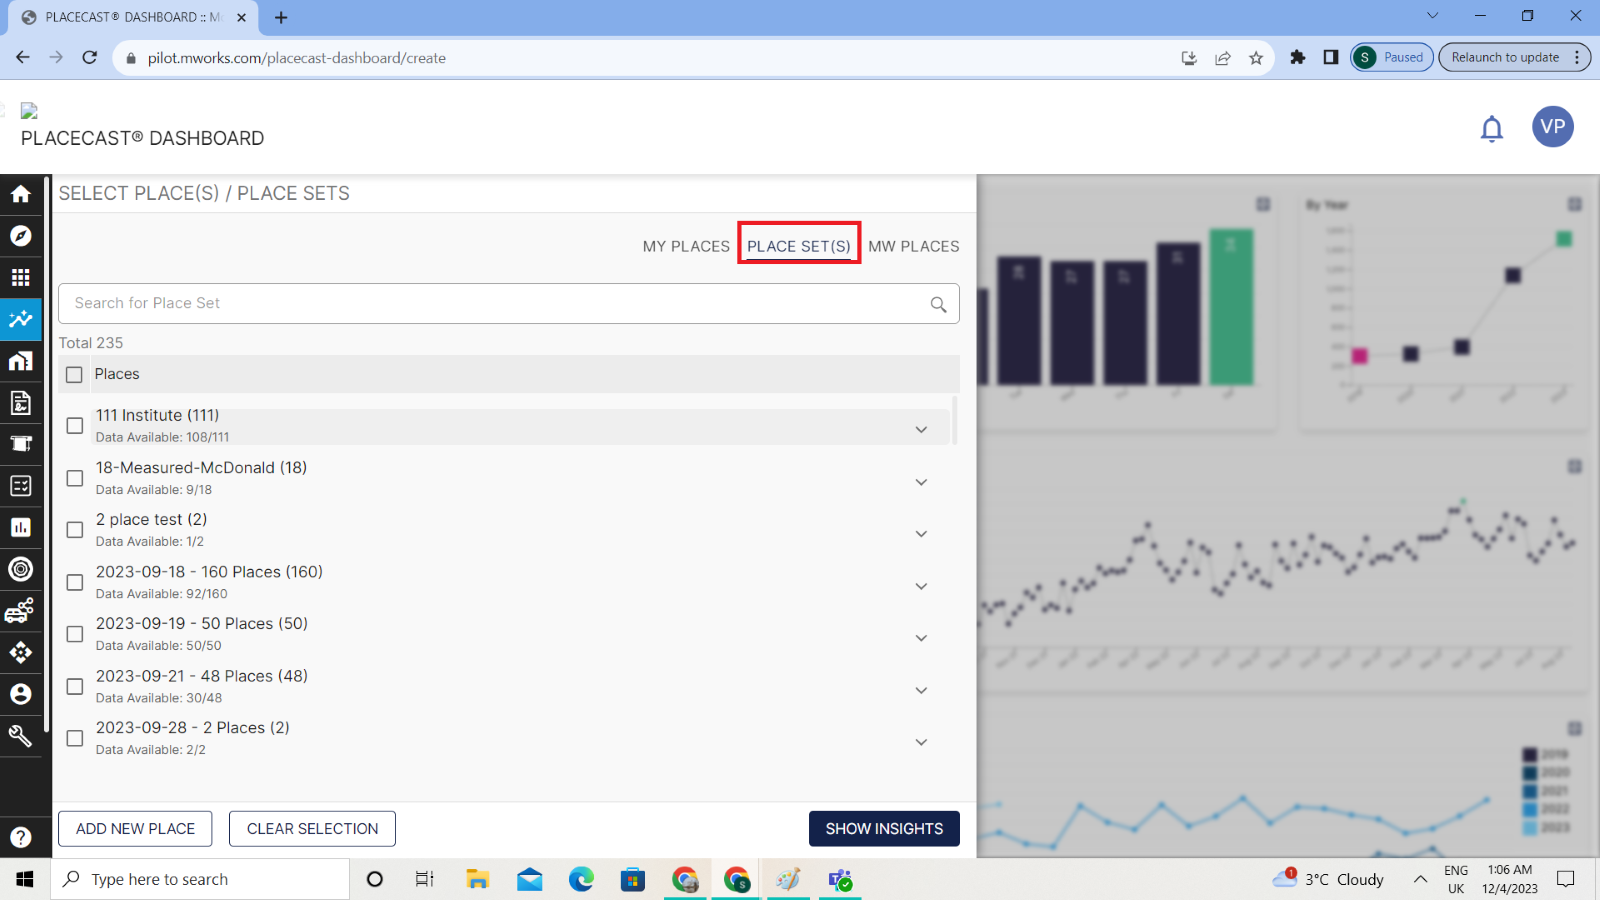The width and height of the screenshot is (1600, 900).
Task: Check the 2023-09-18 - 160 Places checkbox
Action: click(74, 582)
